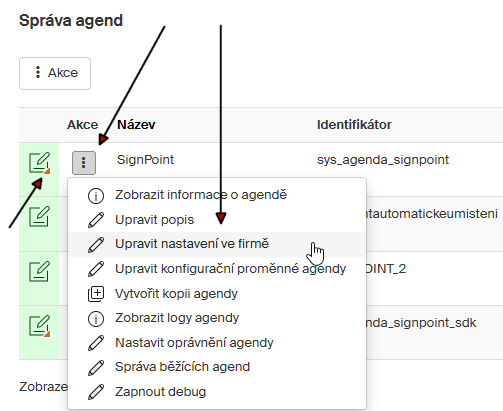Viewport: 503px width, 411px height.
Task: Click the third row green sign icon
Action: point(39,271)
